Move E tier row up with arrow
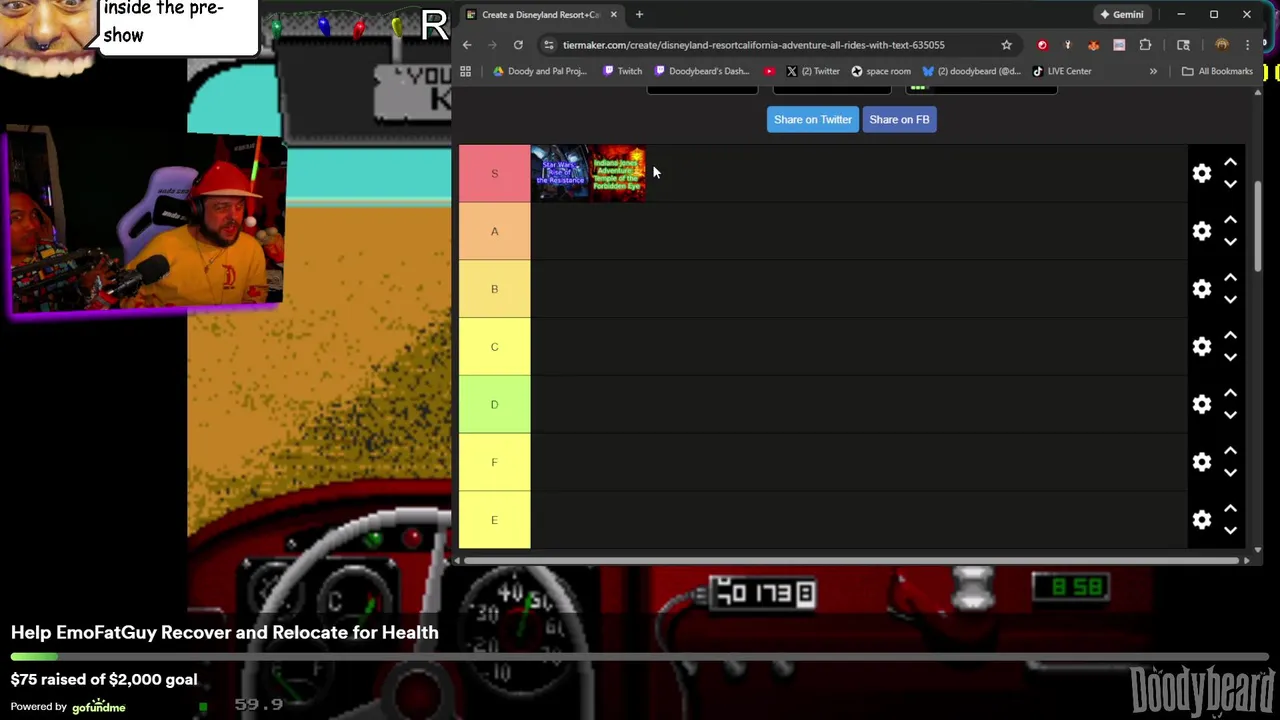Viewport: 1280px width, 720px height. click(1231, 509)
